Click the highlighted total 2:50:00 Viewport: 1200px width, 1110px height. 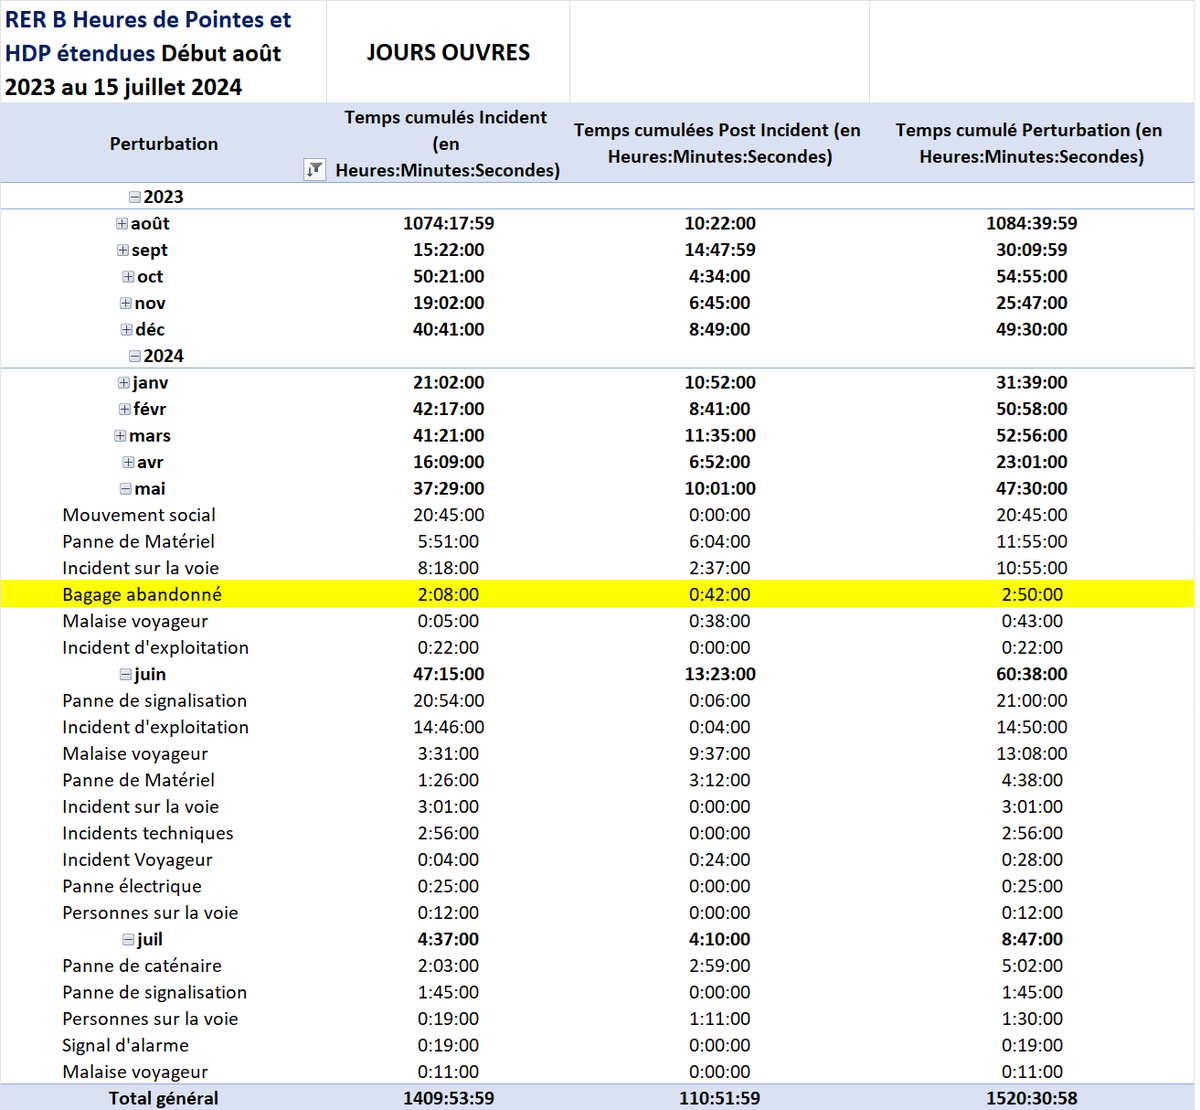(1032, 595)
